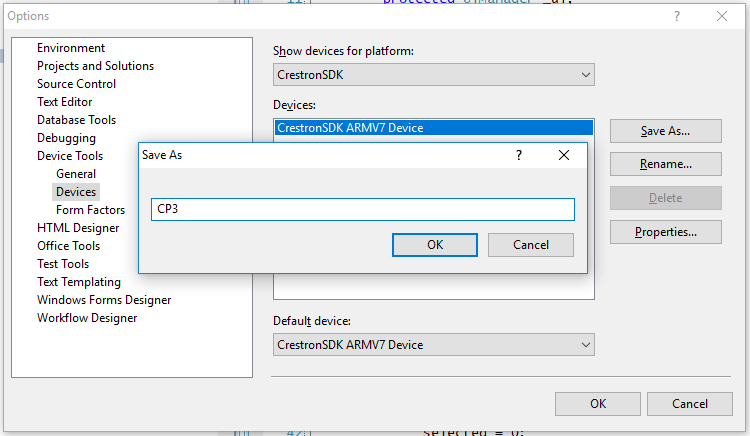Click Cancel in the Options dialog
Screen dimensions: 750x436
[x=689, y=404]
